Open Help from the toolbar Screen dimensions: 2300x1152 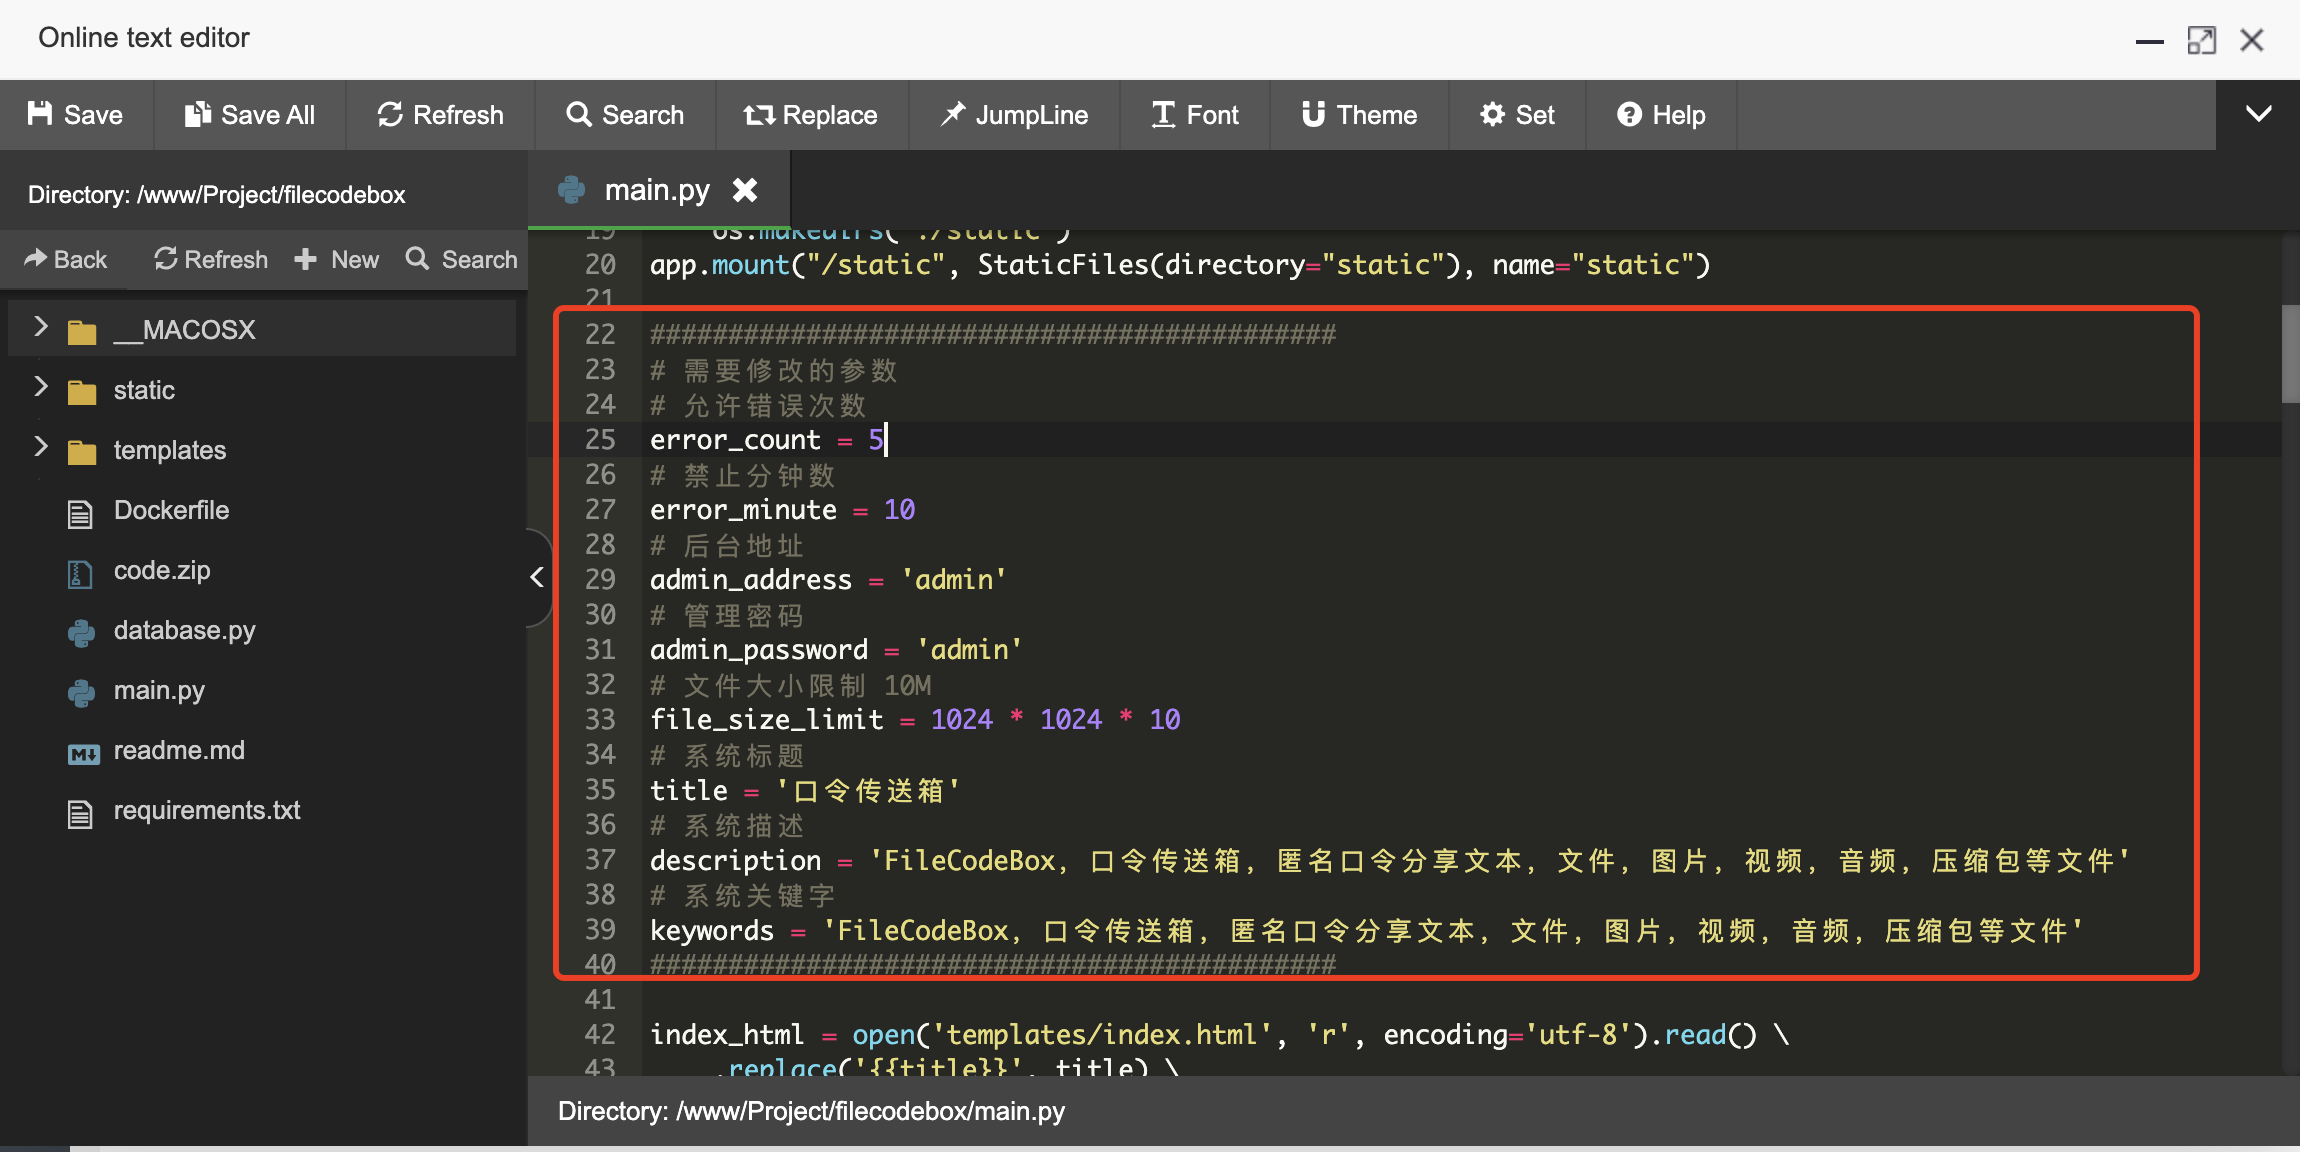click(x=1661, y=115)
